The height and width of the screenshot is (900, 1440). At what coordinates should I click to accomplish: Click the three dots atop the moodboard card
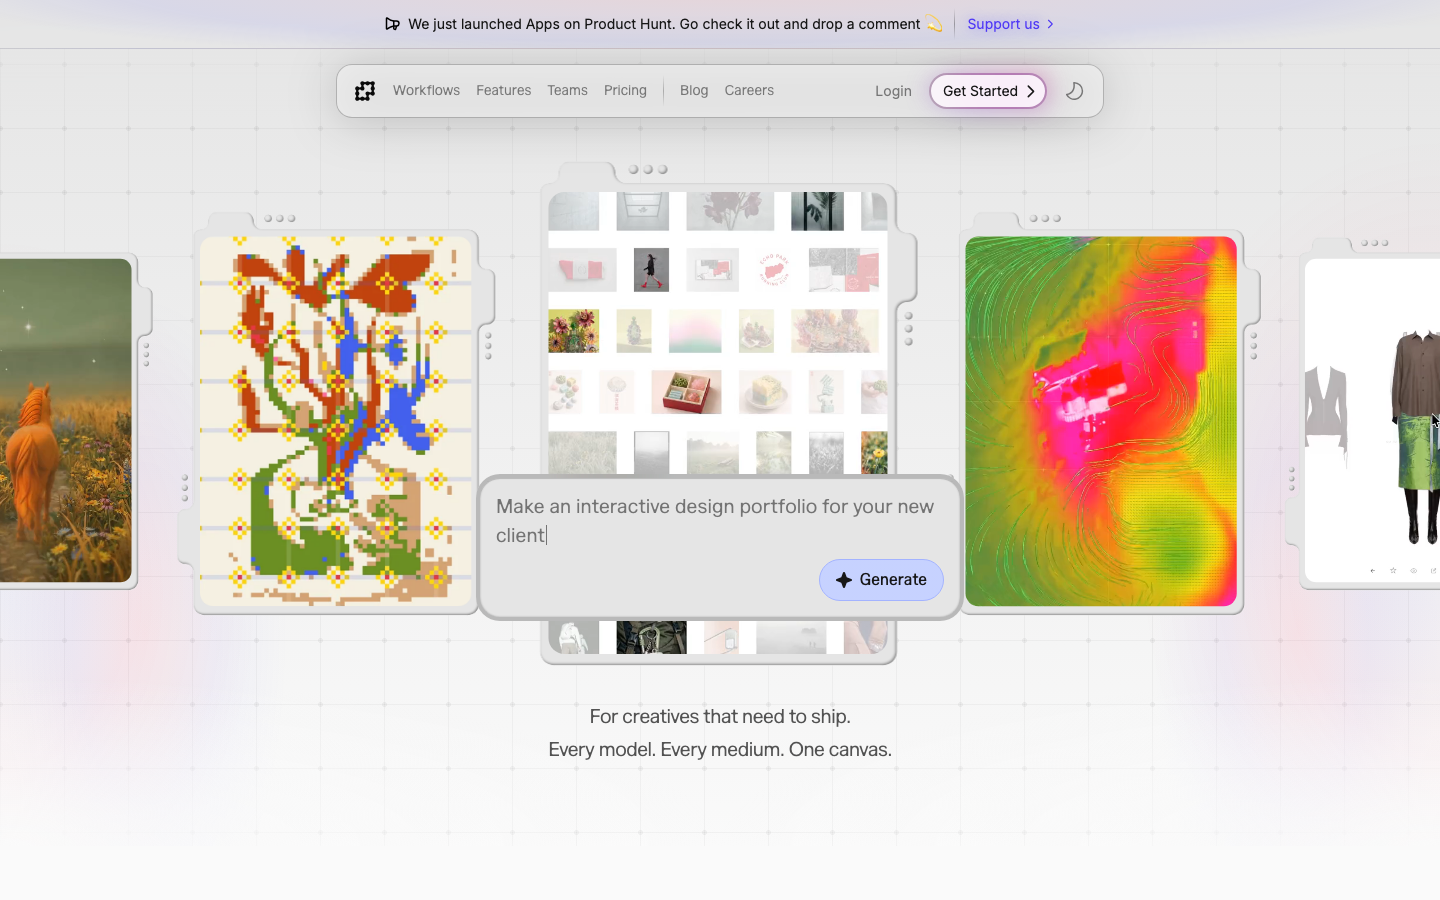[648, 170]
